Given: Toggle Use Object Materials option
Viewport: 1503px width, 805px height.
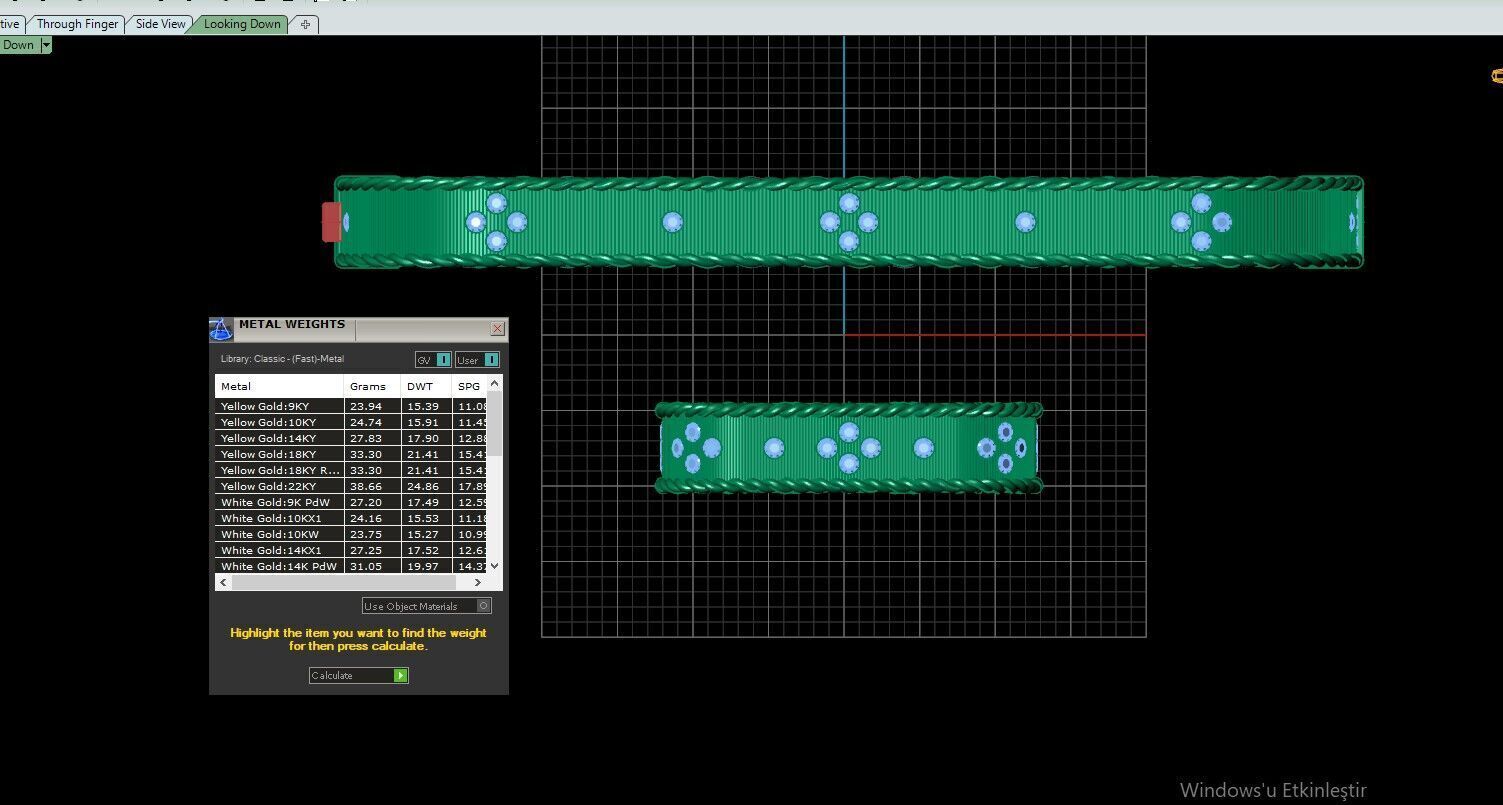Looking at the screenshot, I should [x=427, y=606].
